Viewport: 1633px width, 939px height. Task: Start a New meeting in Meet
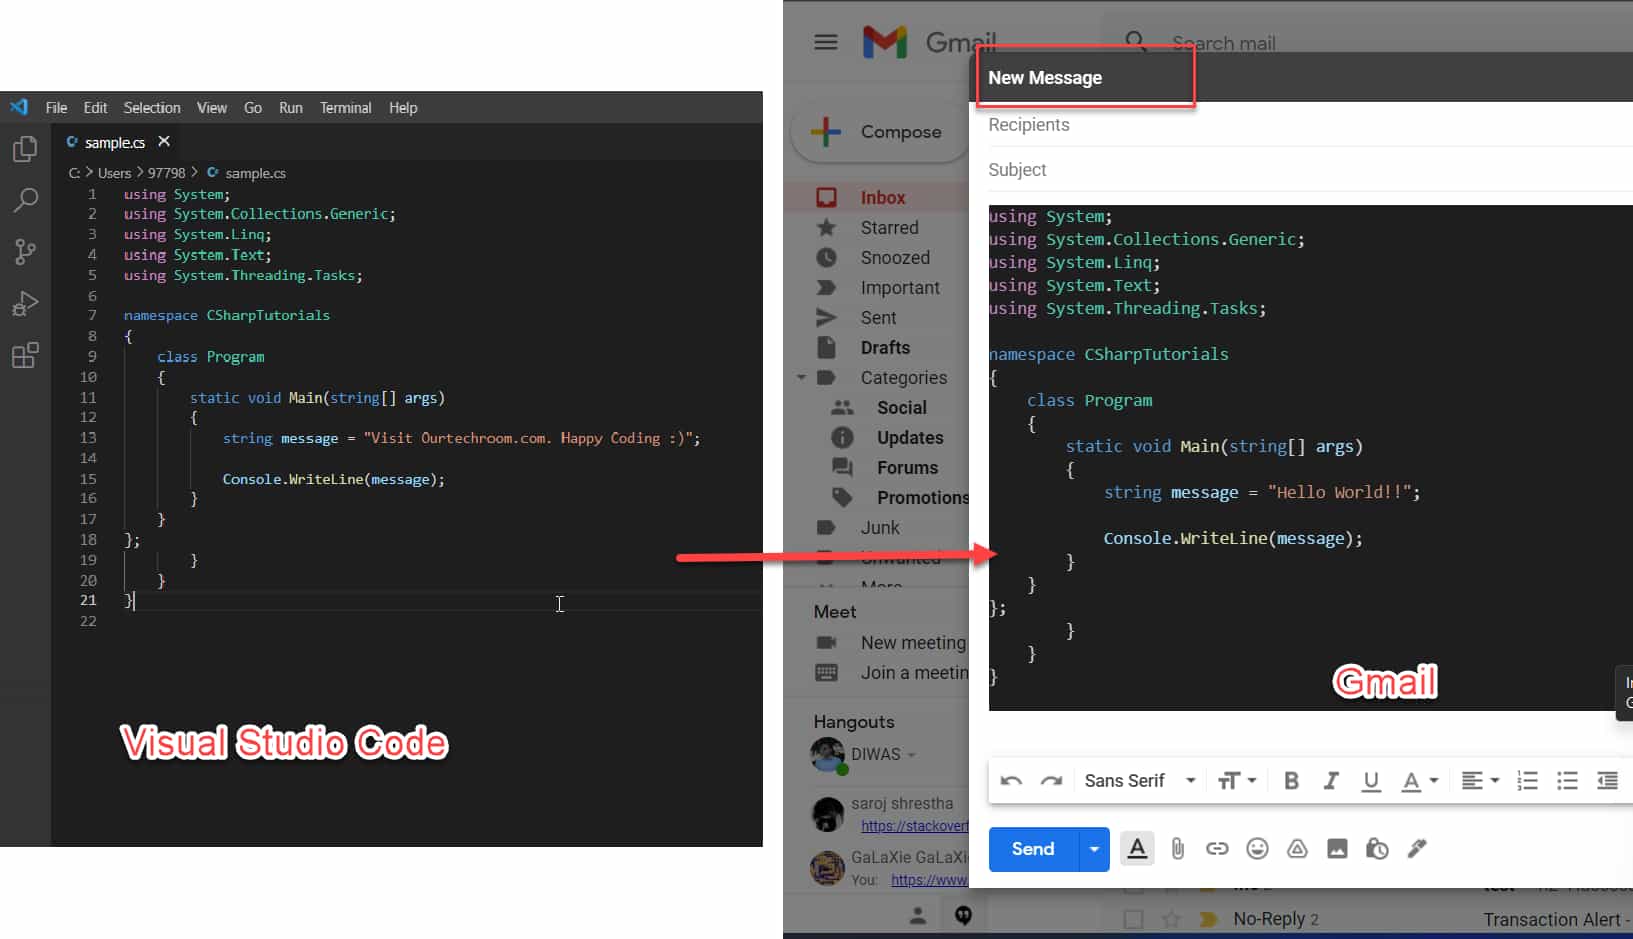coord(913,643)
